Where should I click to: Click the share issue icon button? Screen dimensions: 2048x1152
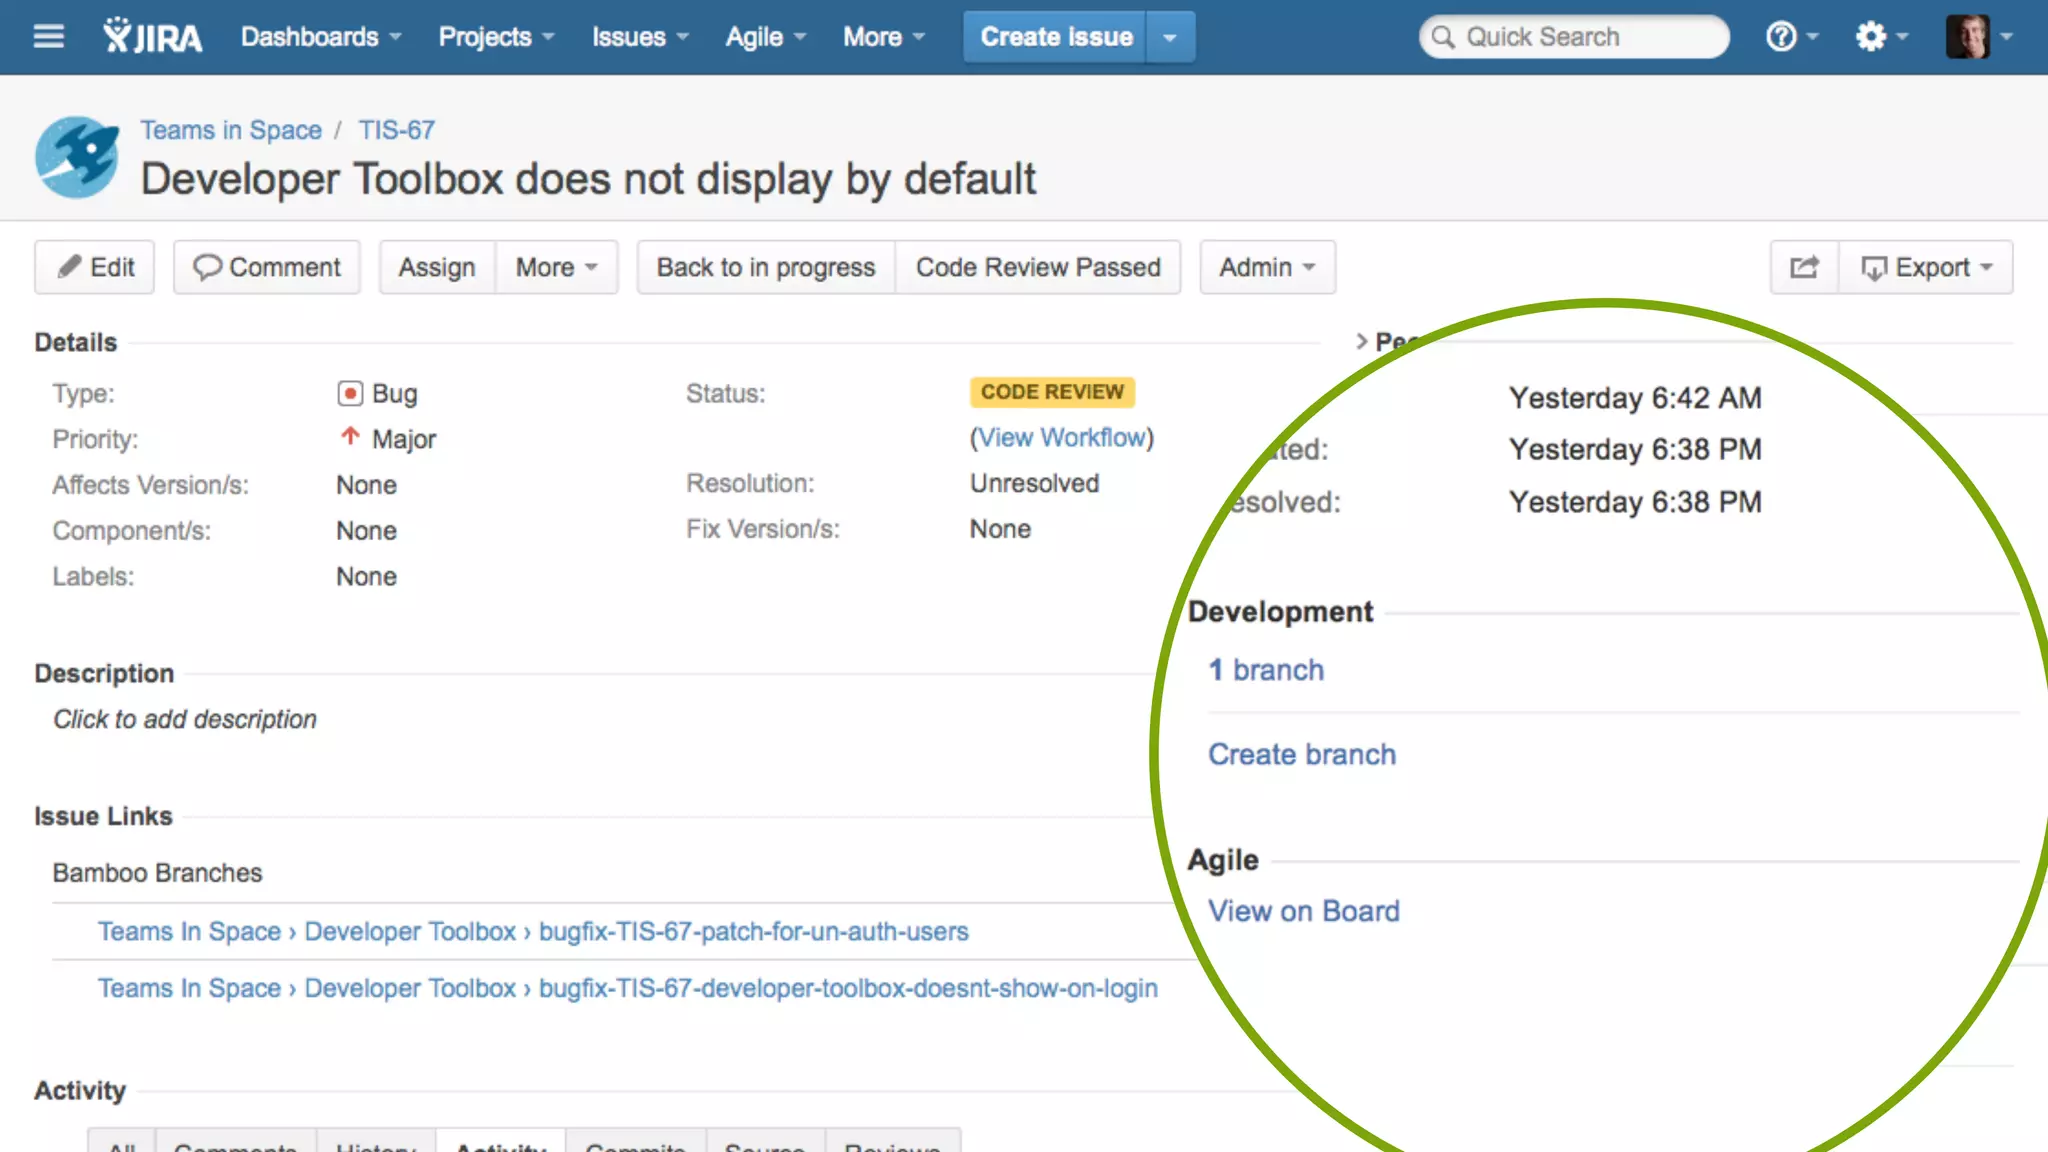[x=1804, y=267]
